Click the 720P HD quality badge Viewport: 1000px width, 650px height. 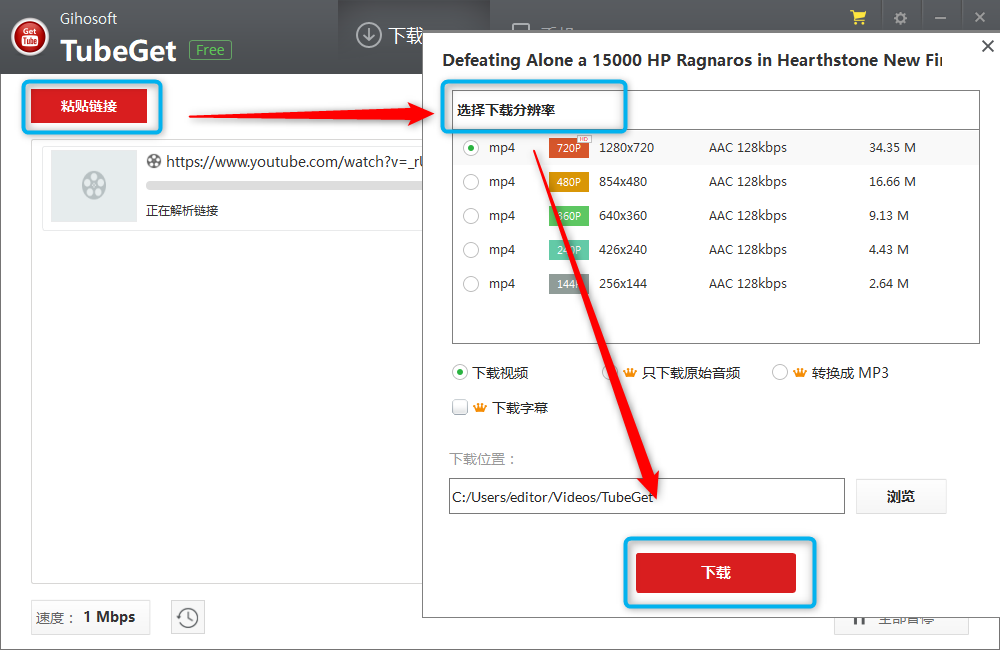[569, 147]
